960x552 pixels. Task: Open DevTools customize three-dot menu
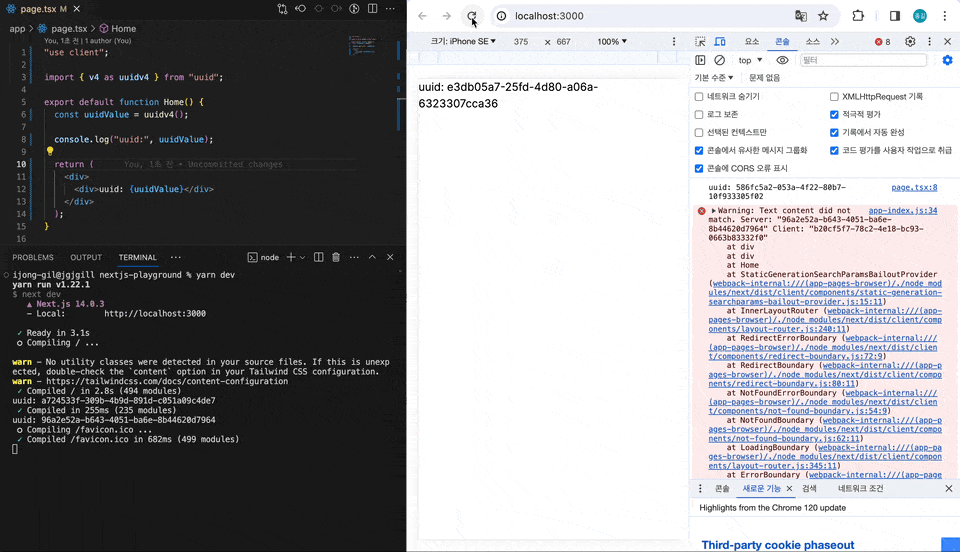[929, 42]
